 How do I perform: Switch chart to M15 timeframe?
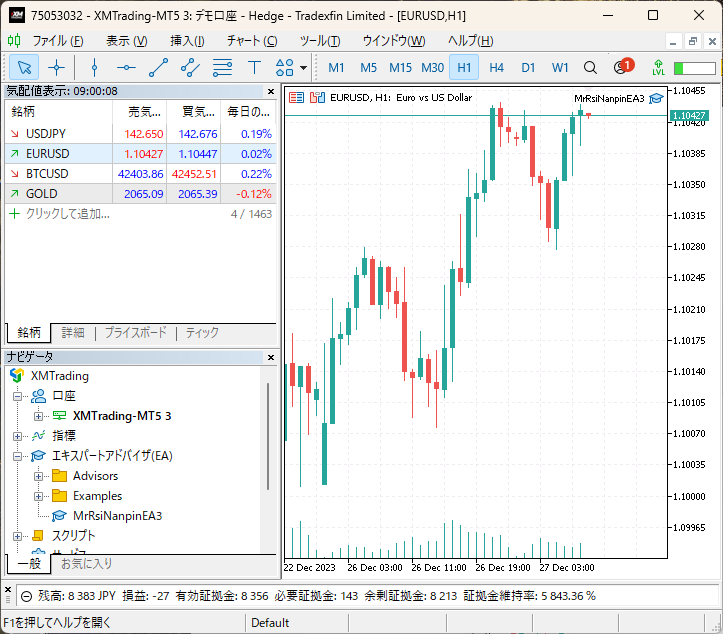pyautogui.click(x=400, y=68)
